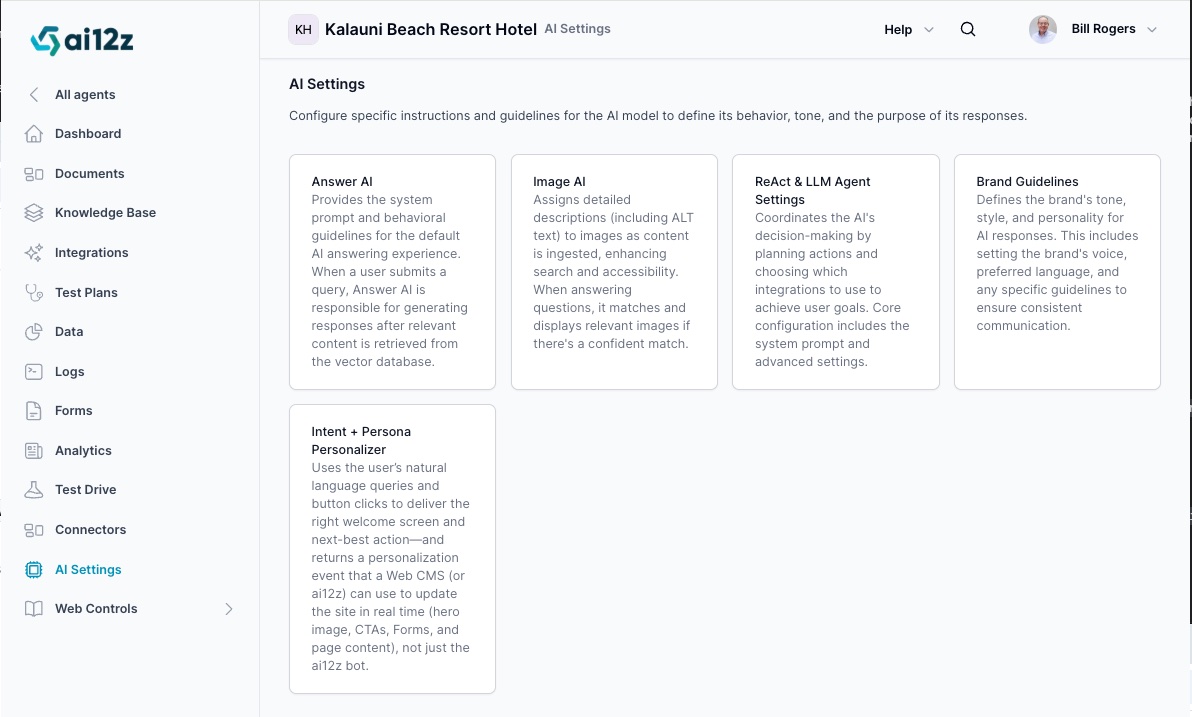Open the Brand Guidelines card
Viewport: 1192px width, 717px height.
[1057, 271]
